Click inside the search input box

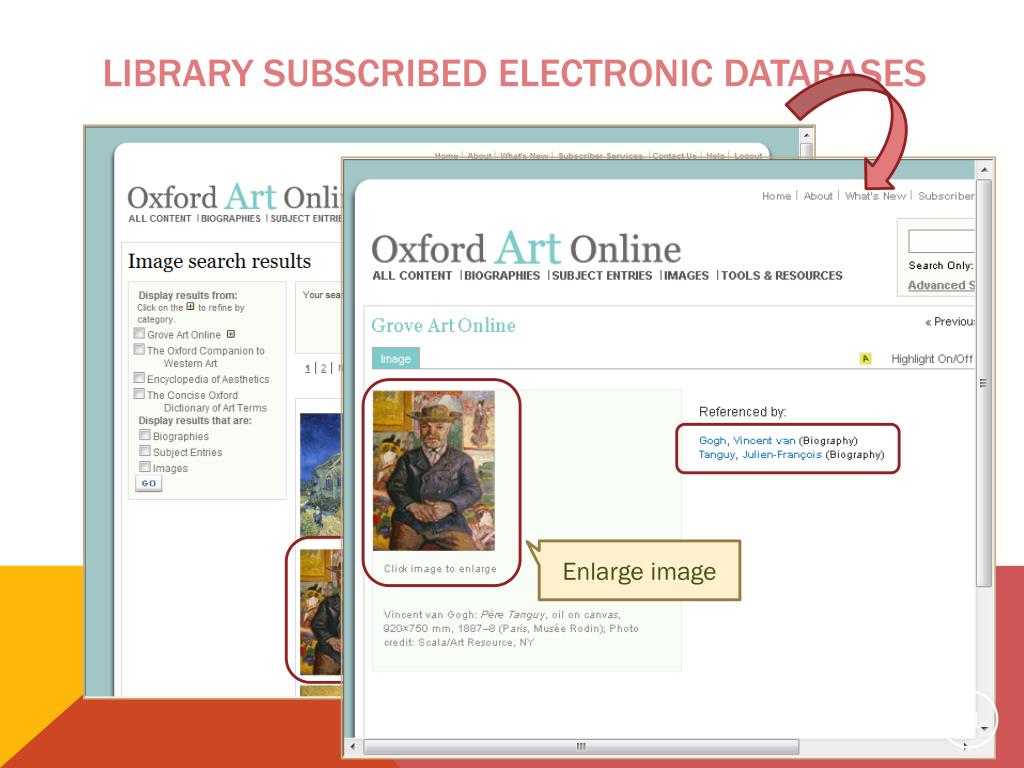coord(941,241)
